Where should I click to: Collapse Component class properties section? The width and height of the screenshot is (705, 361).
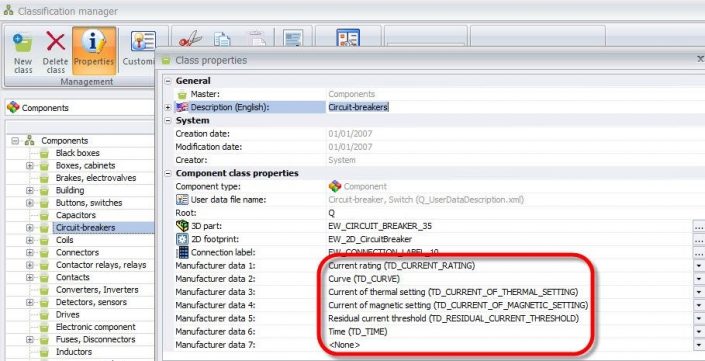168,173
